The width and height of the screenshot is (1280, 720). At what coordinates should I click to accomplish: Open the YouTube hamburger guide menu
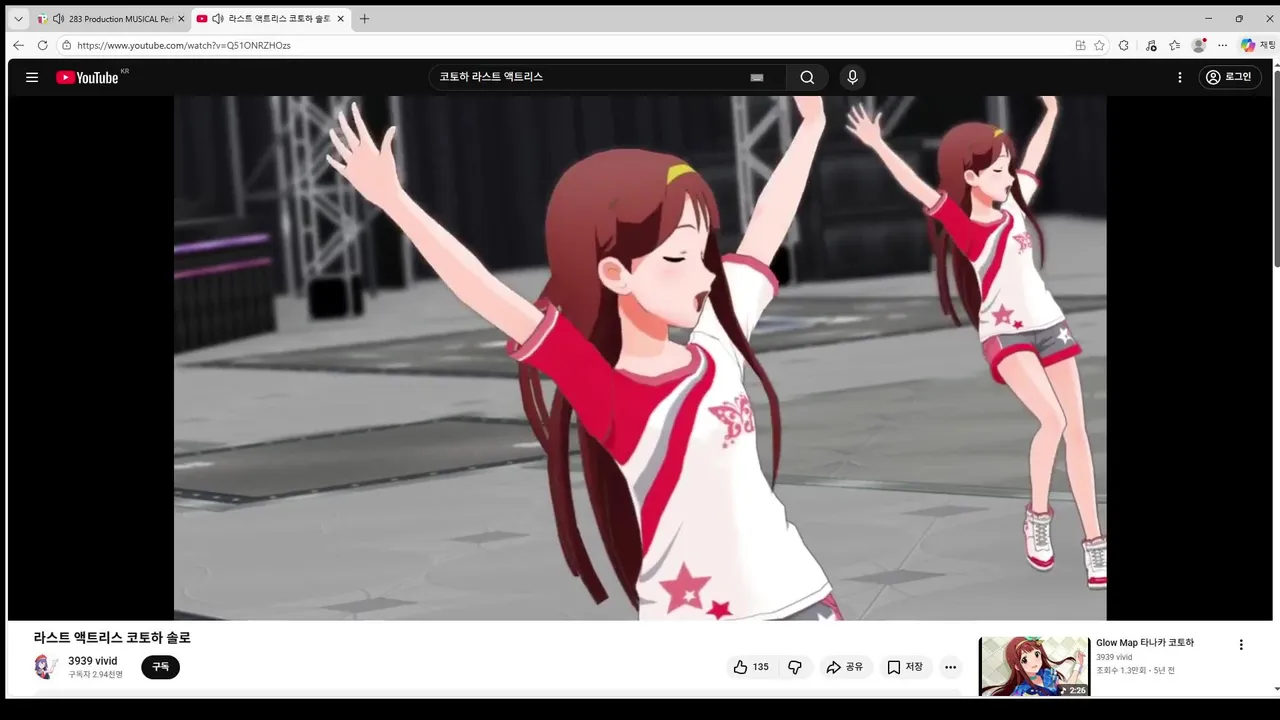pyautogui.click(x=32, y=77)
